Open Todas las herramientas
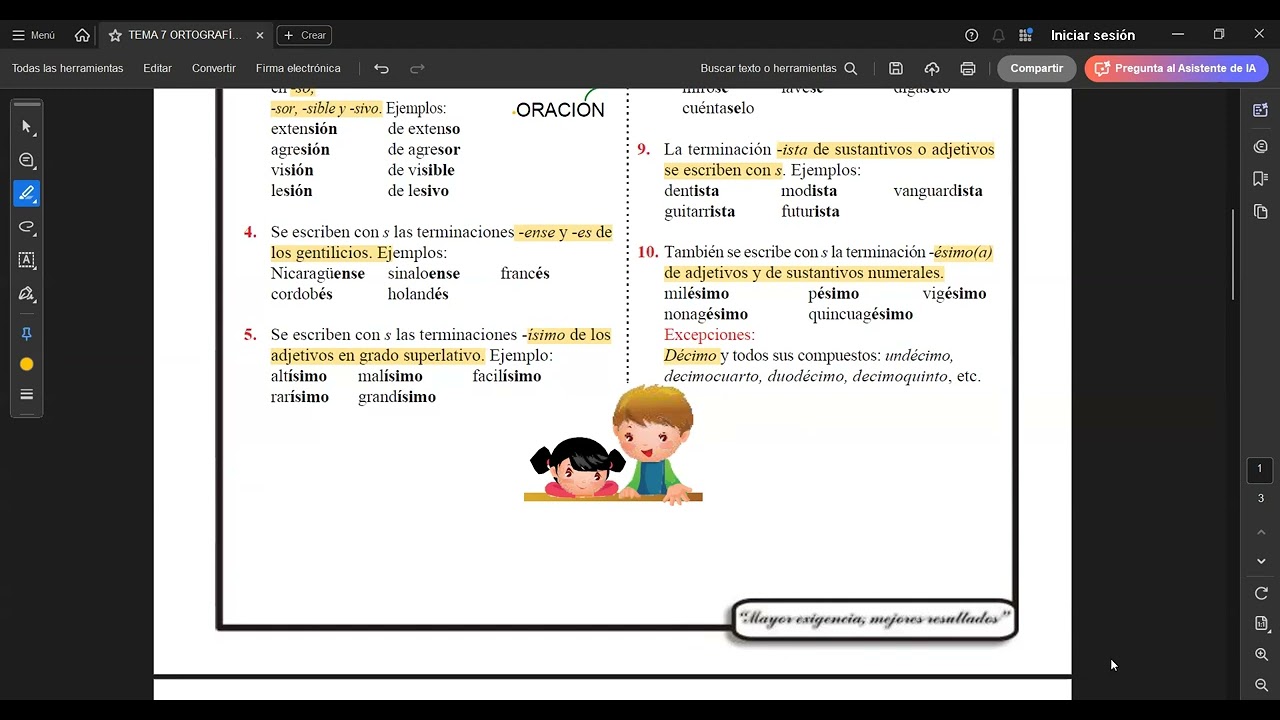 [68, 68]
